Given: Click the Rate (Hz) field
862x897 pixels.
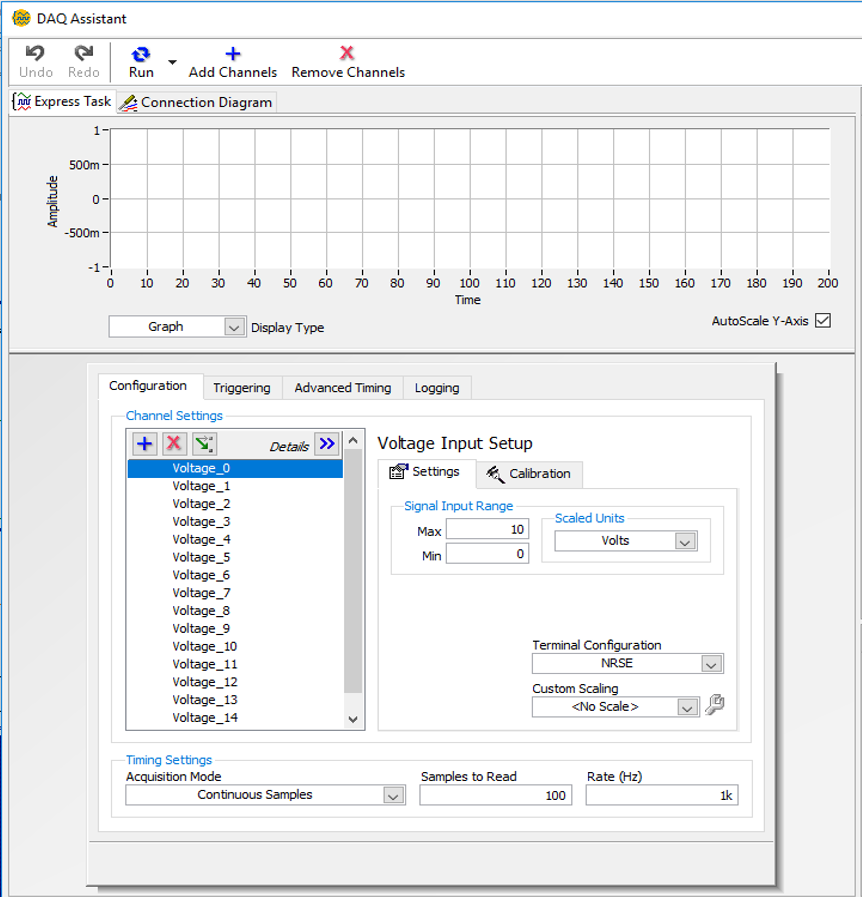Looking at the screenshot, I should [x=662, y=795].
